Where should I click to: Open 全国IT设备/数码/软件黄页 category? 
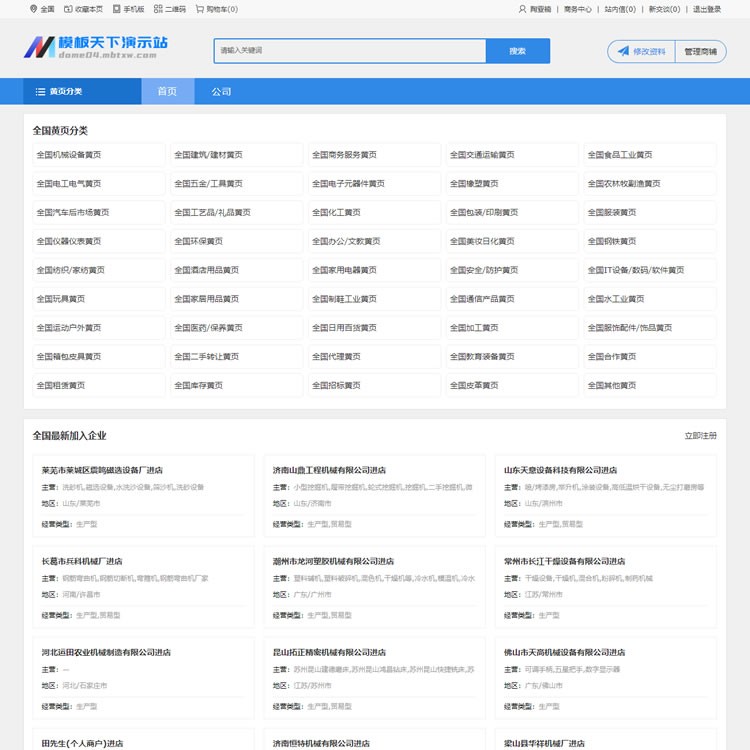tap(650, 270)
